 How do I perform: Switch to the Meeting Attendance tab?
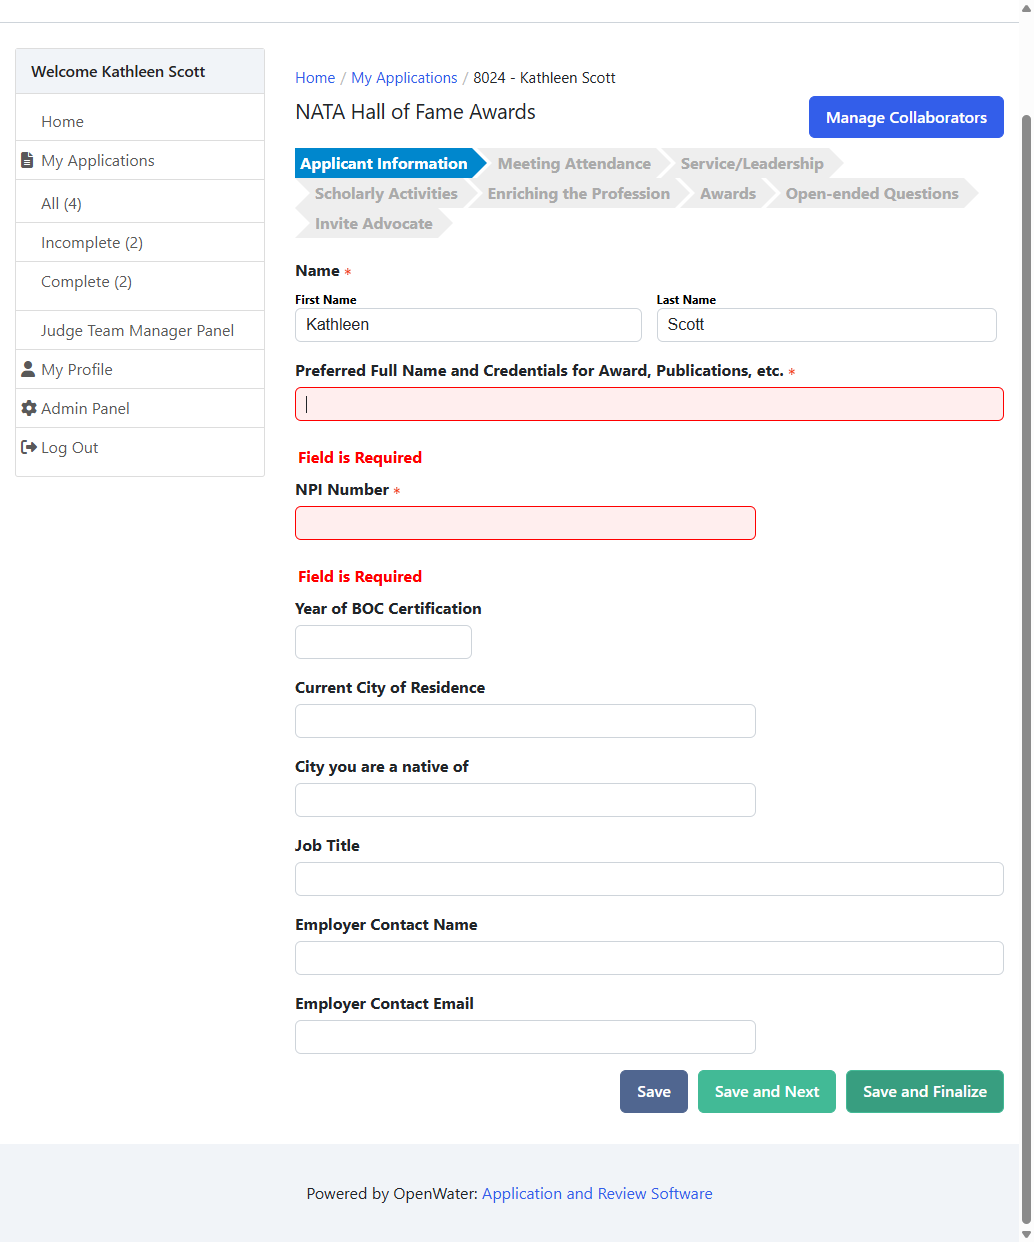574,163
